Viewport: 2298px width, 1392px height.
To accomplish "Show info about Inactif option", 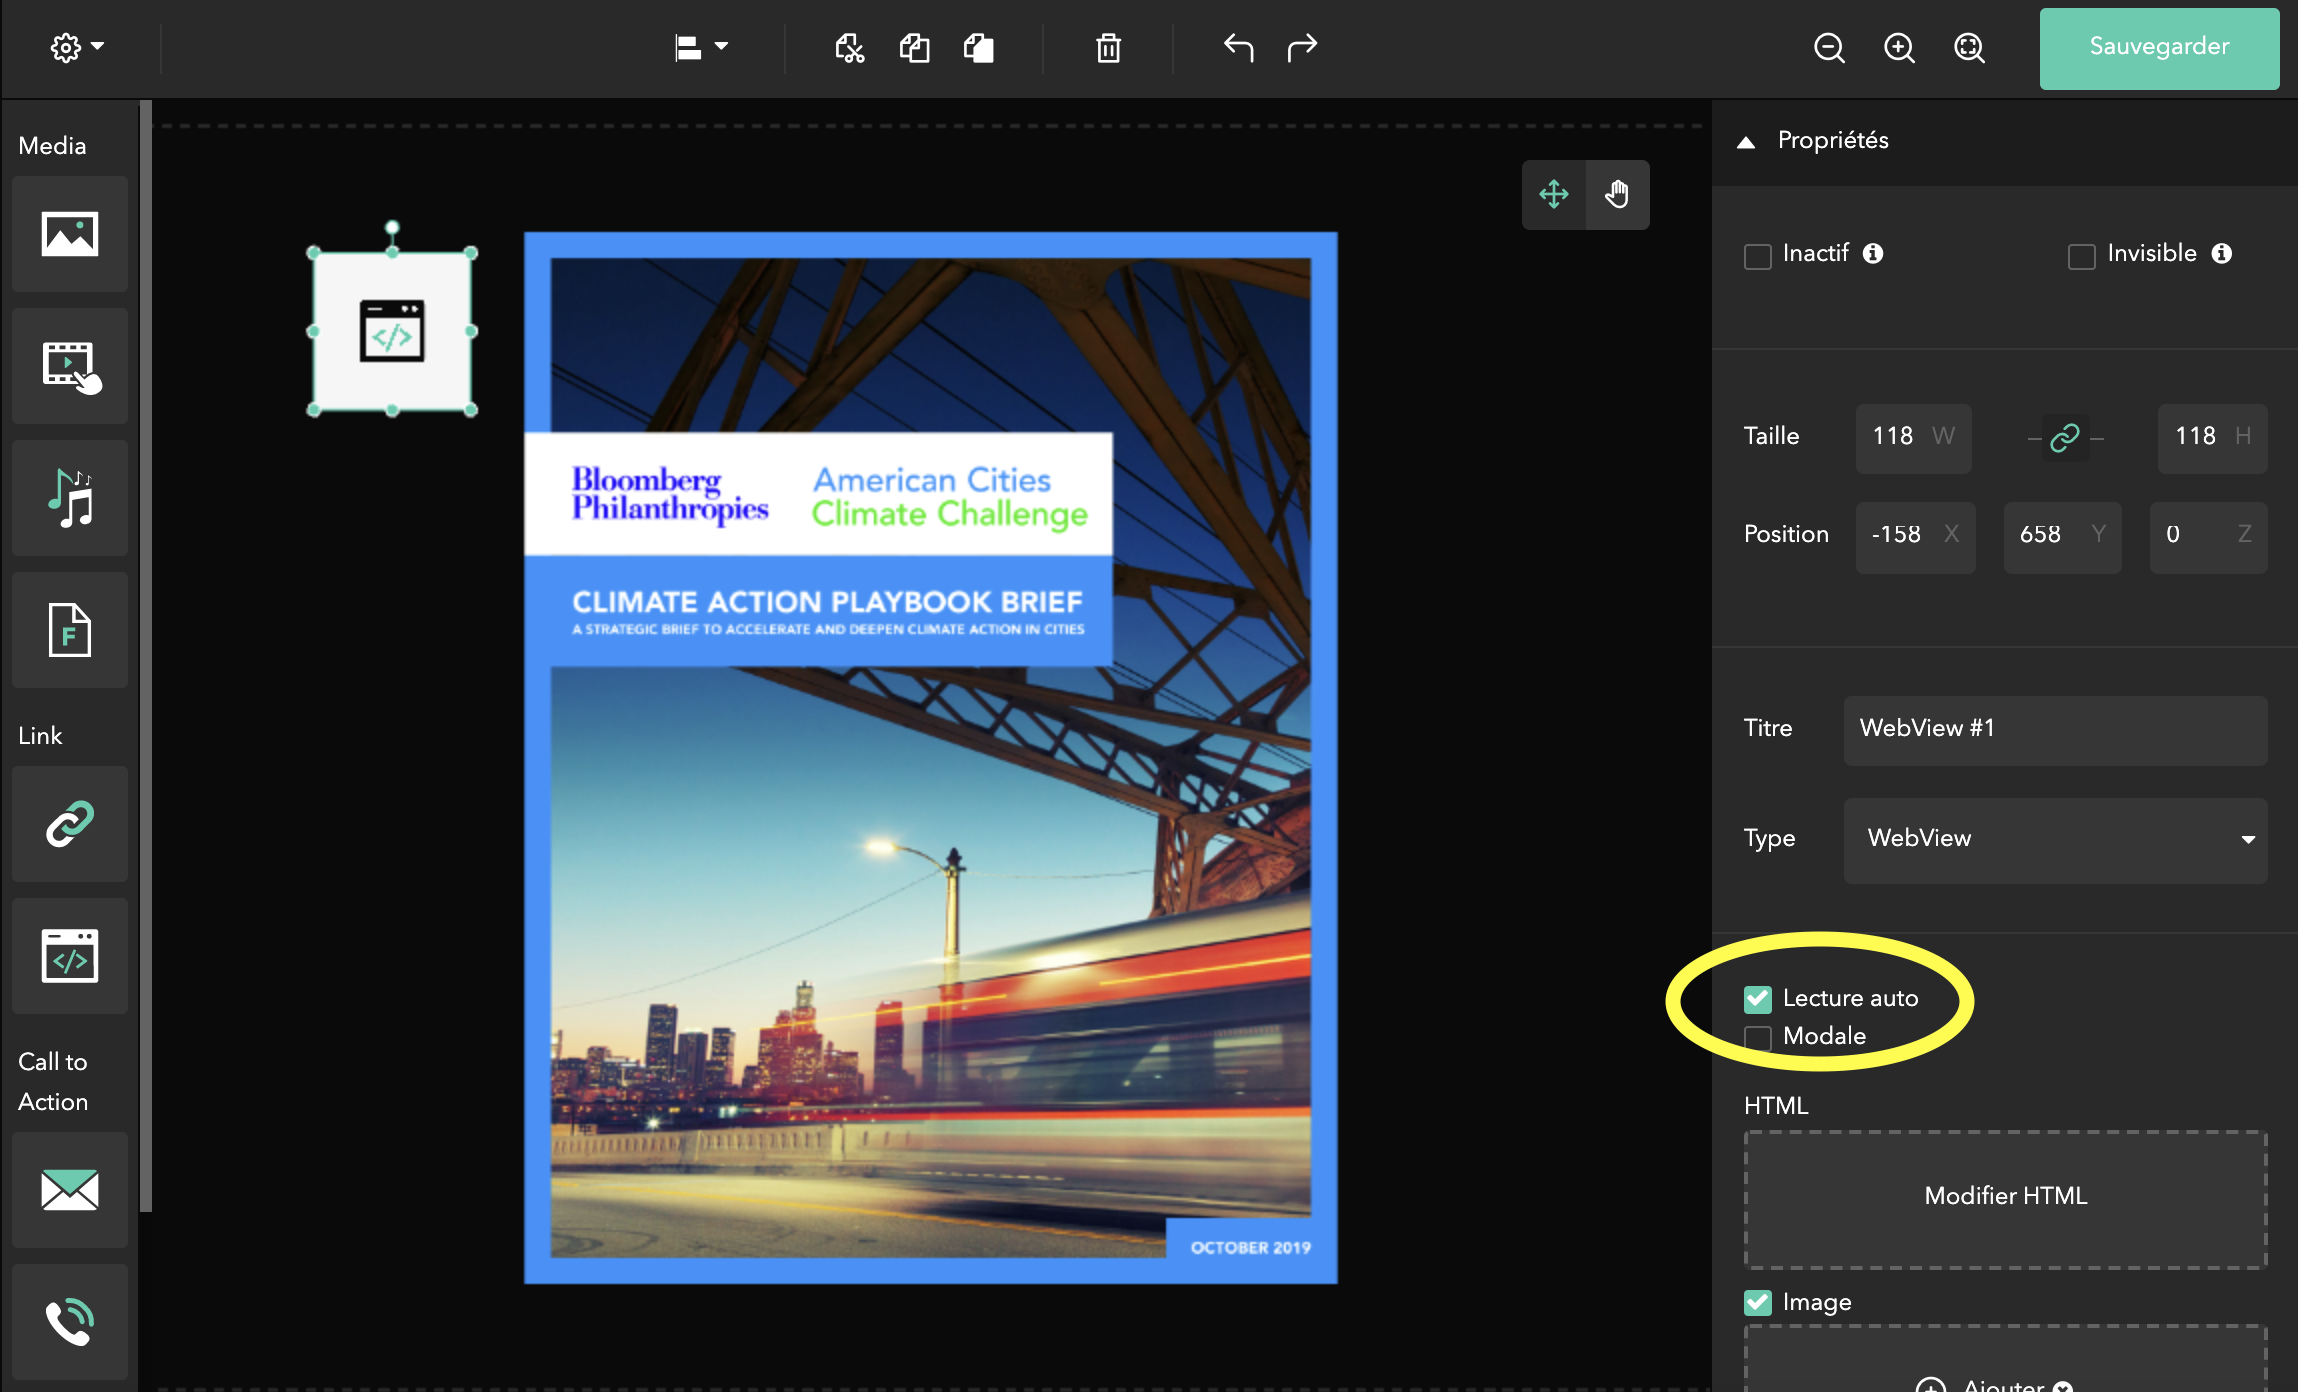I will coord(1873,254).
